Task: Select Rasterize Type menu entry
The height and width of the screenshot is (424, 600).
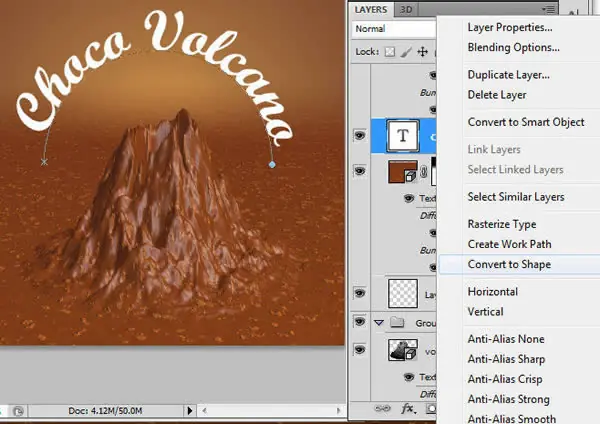Action: [x=502, y=224]
